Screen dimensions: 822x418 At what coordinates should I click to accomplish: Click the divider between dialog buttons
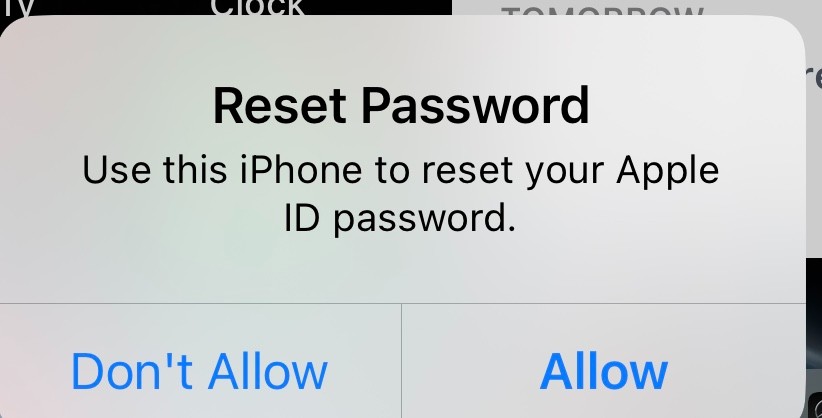coord(402,361)
